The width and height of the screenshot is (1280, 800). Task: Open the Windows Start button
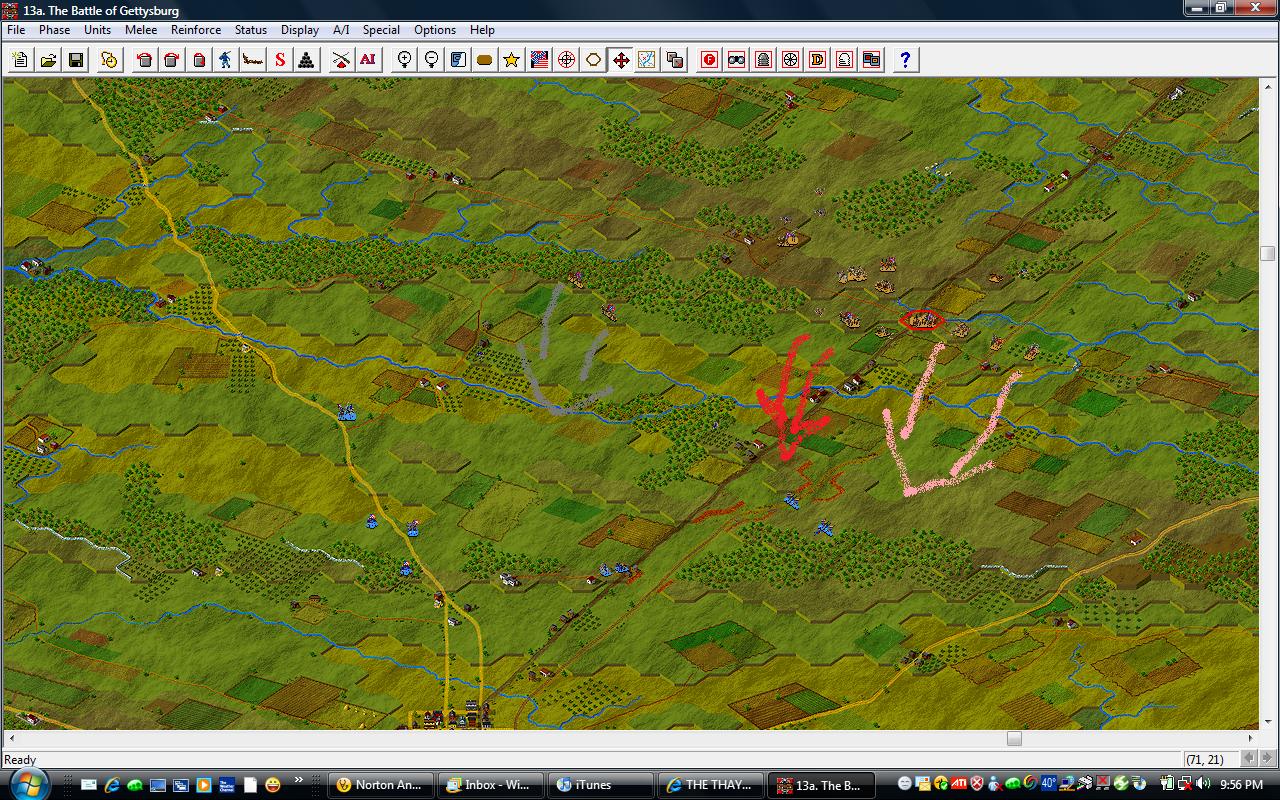(29, 784)
